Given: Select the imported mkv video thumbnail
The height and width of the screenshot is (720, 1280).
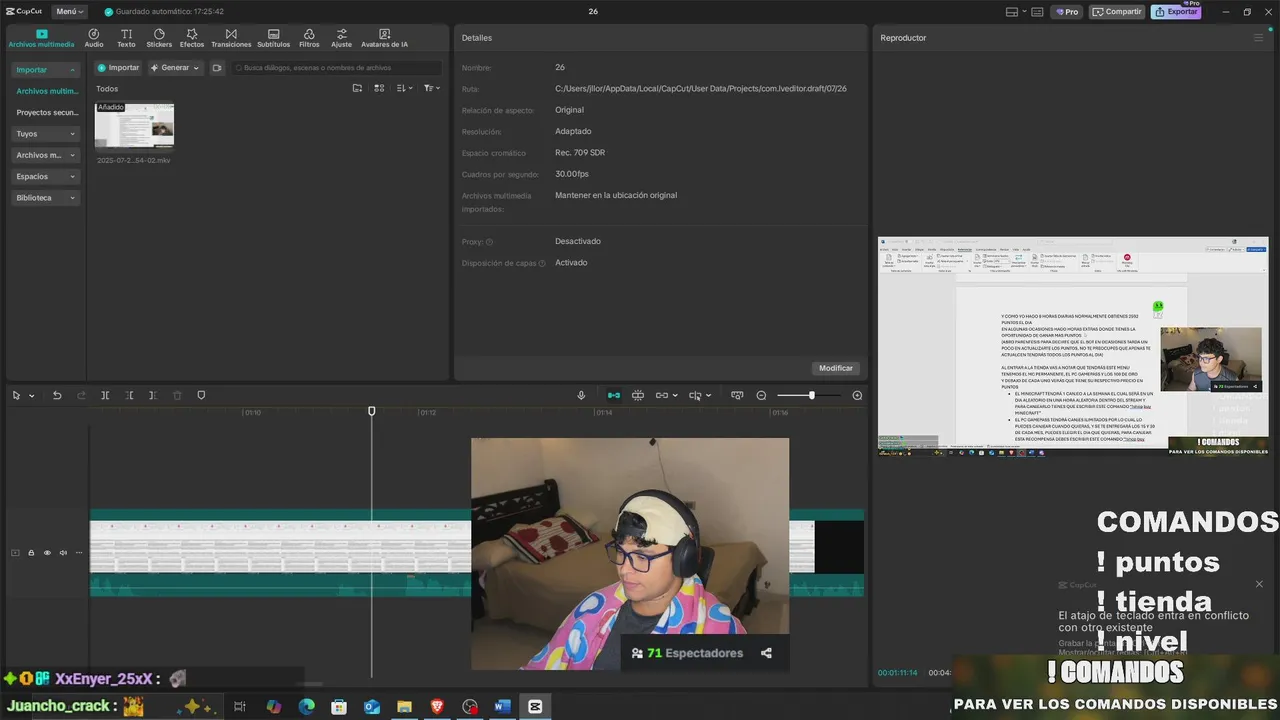Looking at the screenshot, I should point(134,126).
